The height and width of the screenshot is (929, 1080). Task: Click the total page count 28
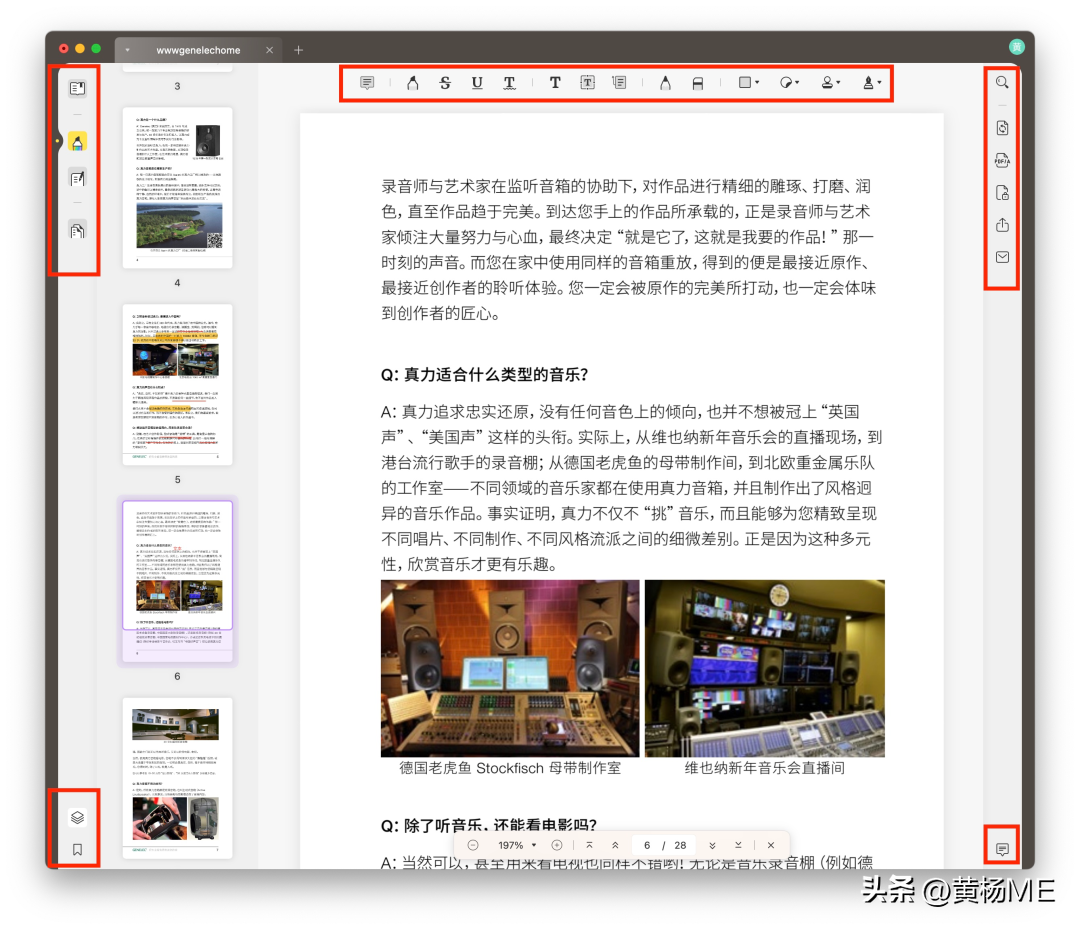click(x=681, y=845)
